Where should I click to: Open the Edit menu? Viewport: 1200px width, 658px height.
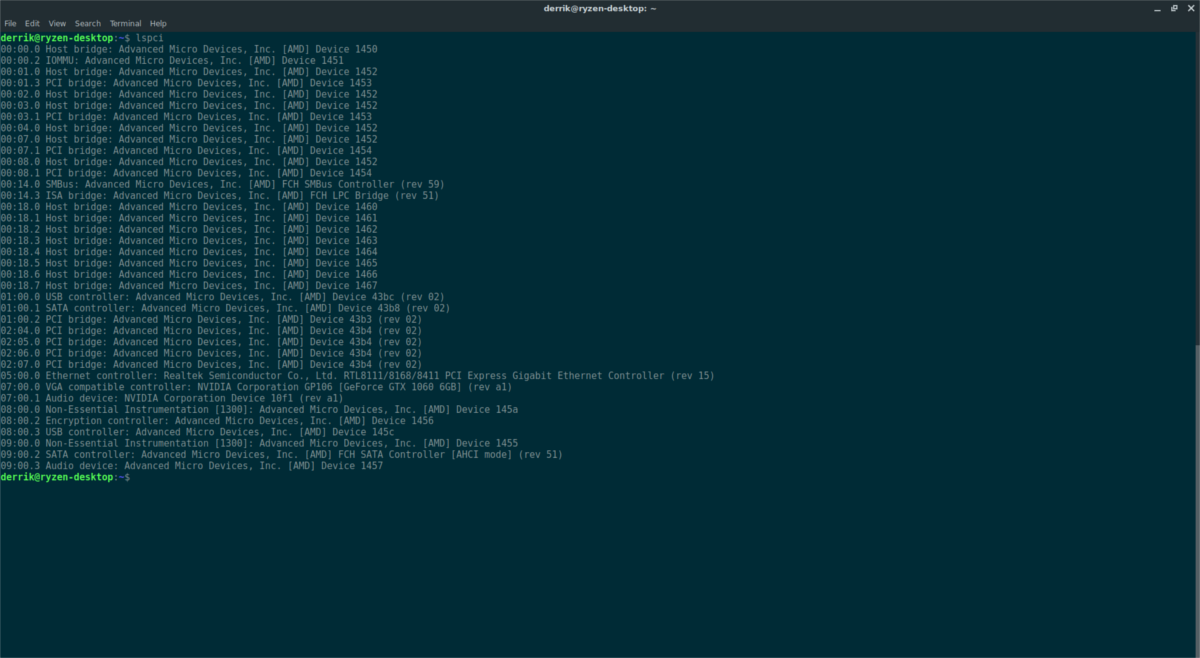(x=33, y=23)
